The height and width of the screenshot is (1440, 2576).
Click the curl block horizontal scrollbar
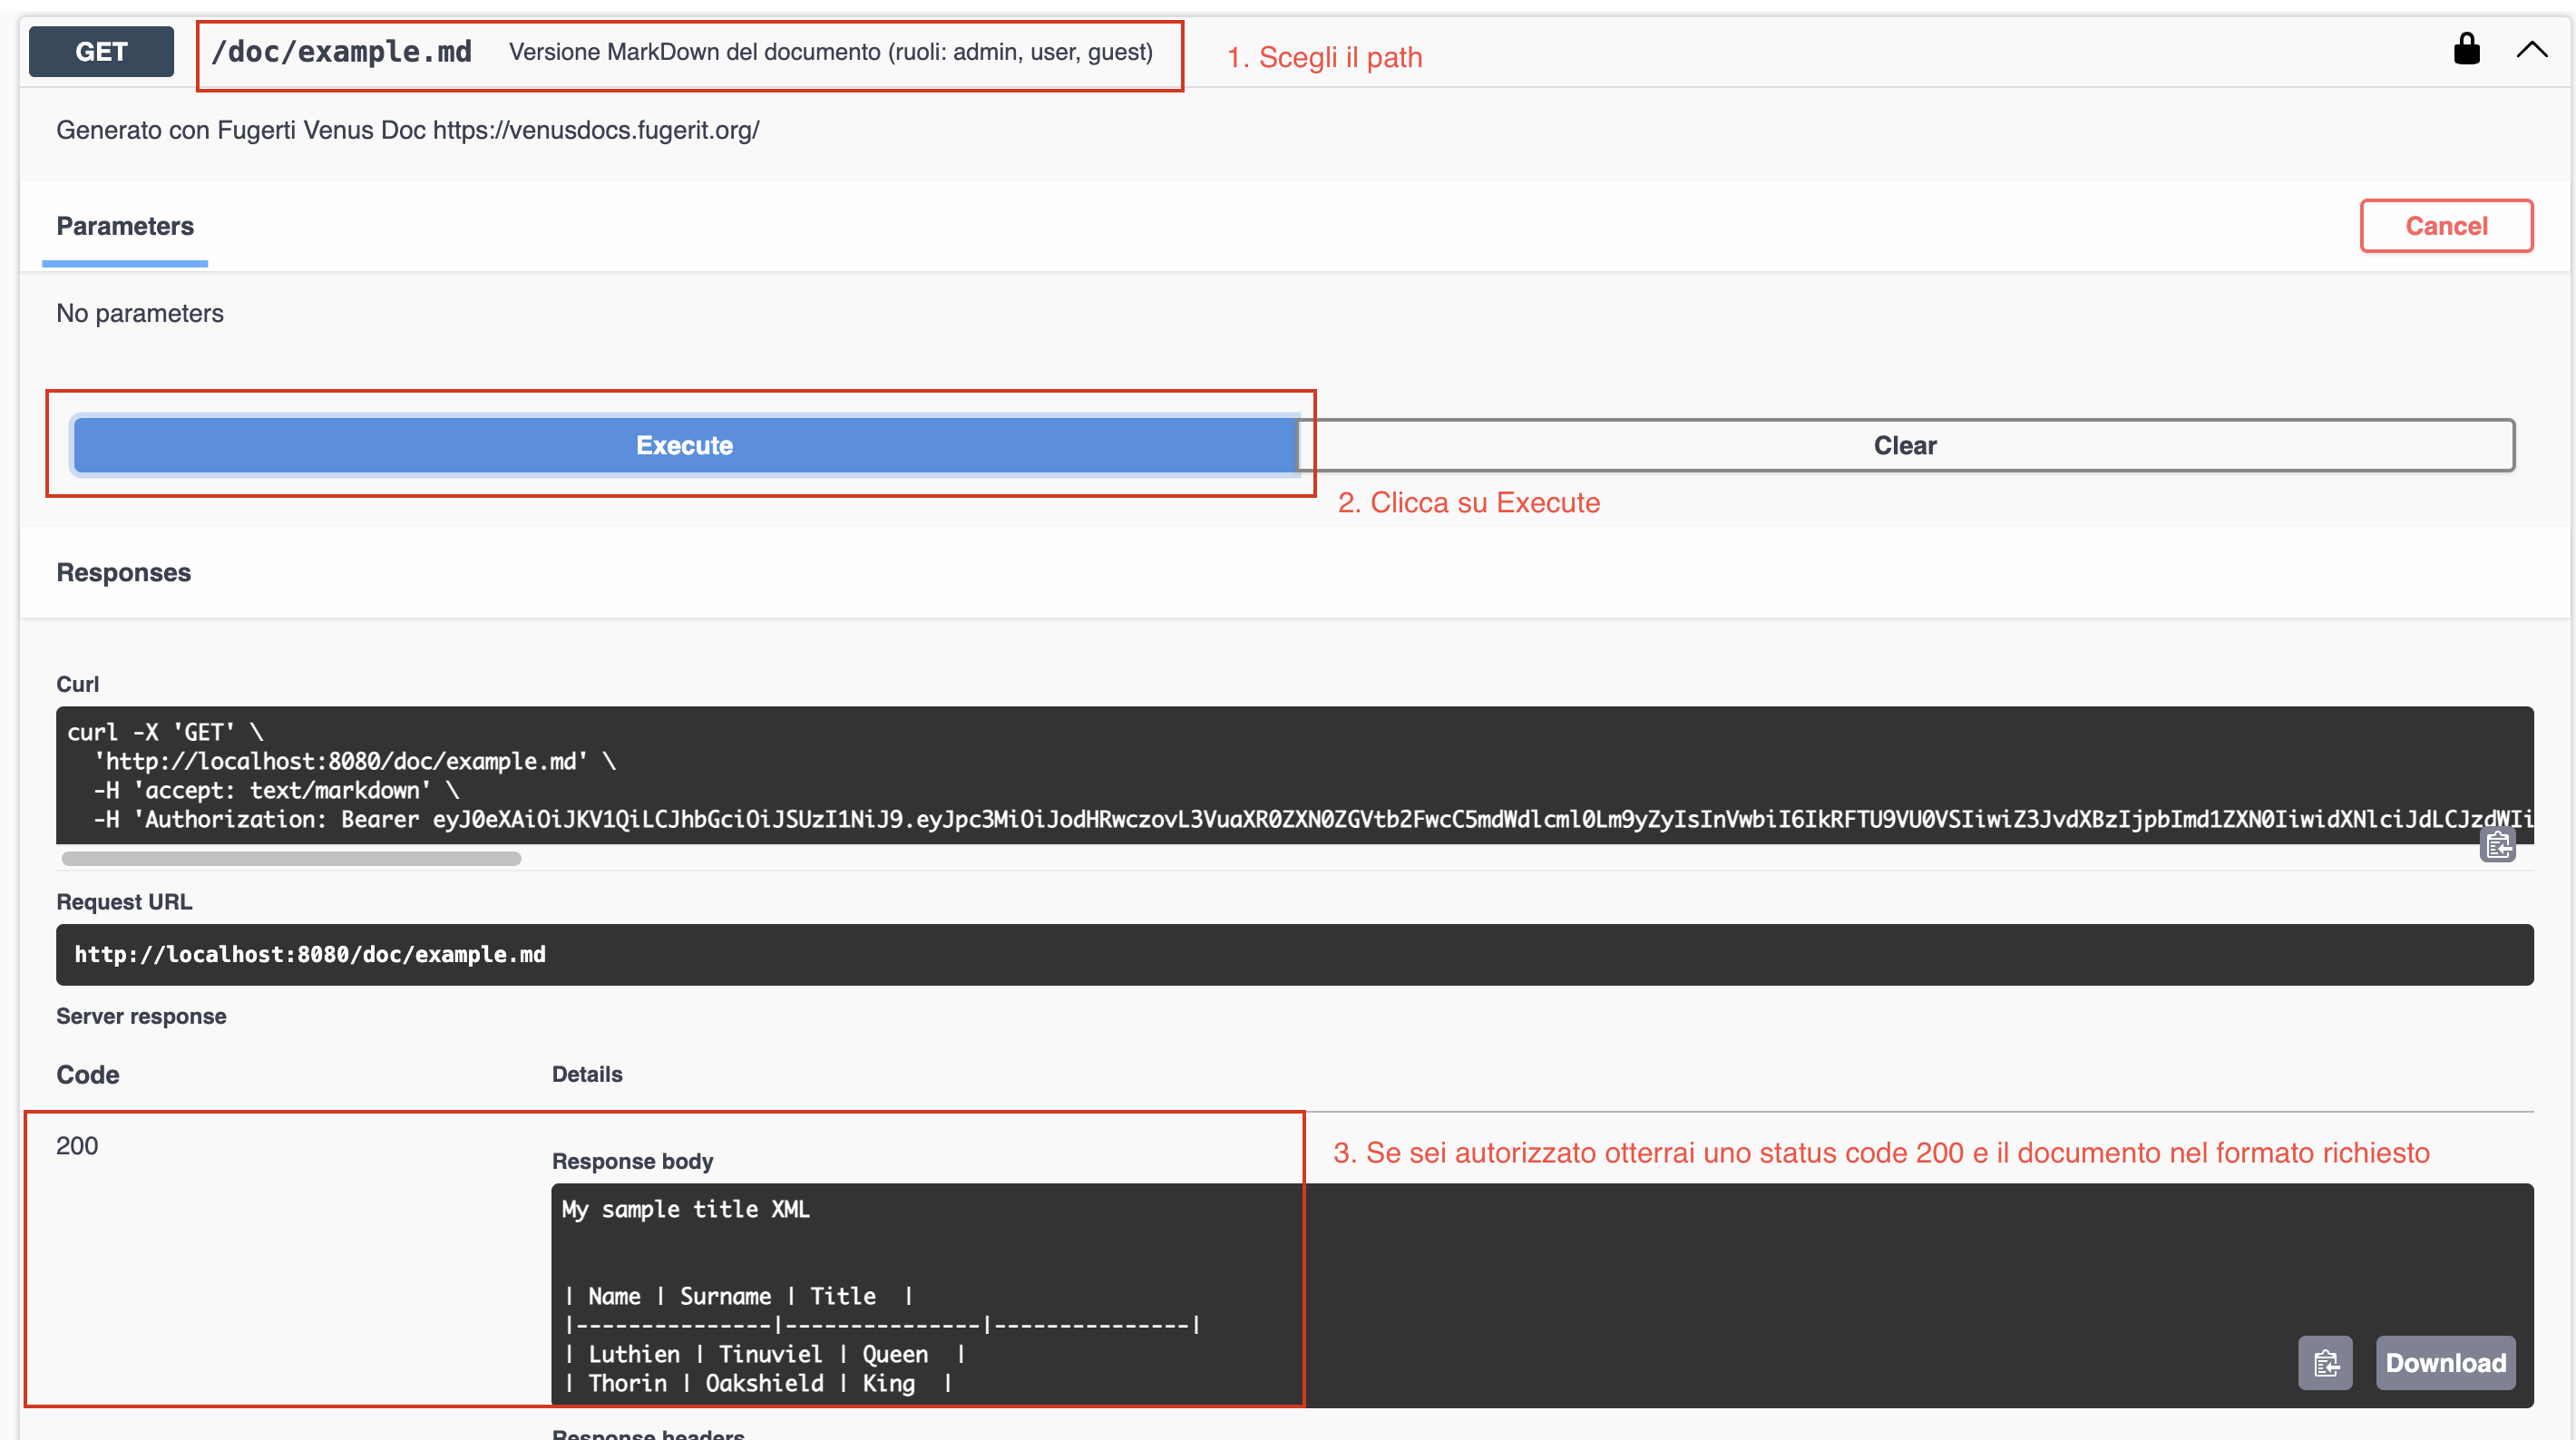[291, 858]
